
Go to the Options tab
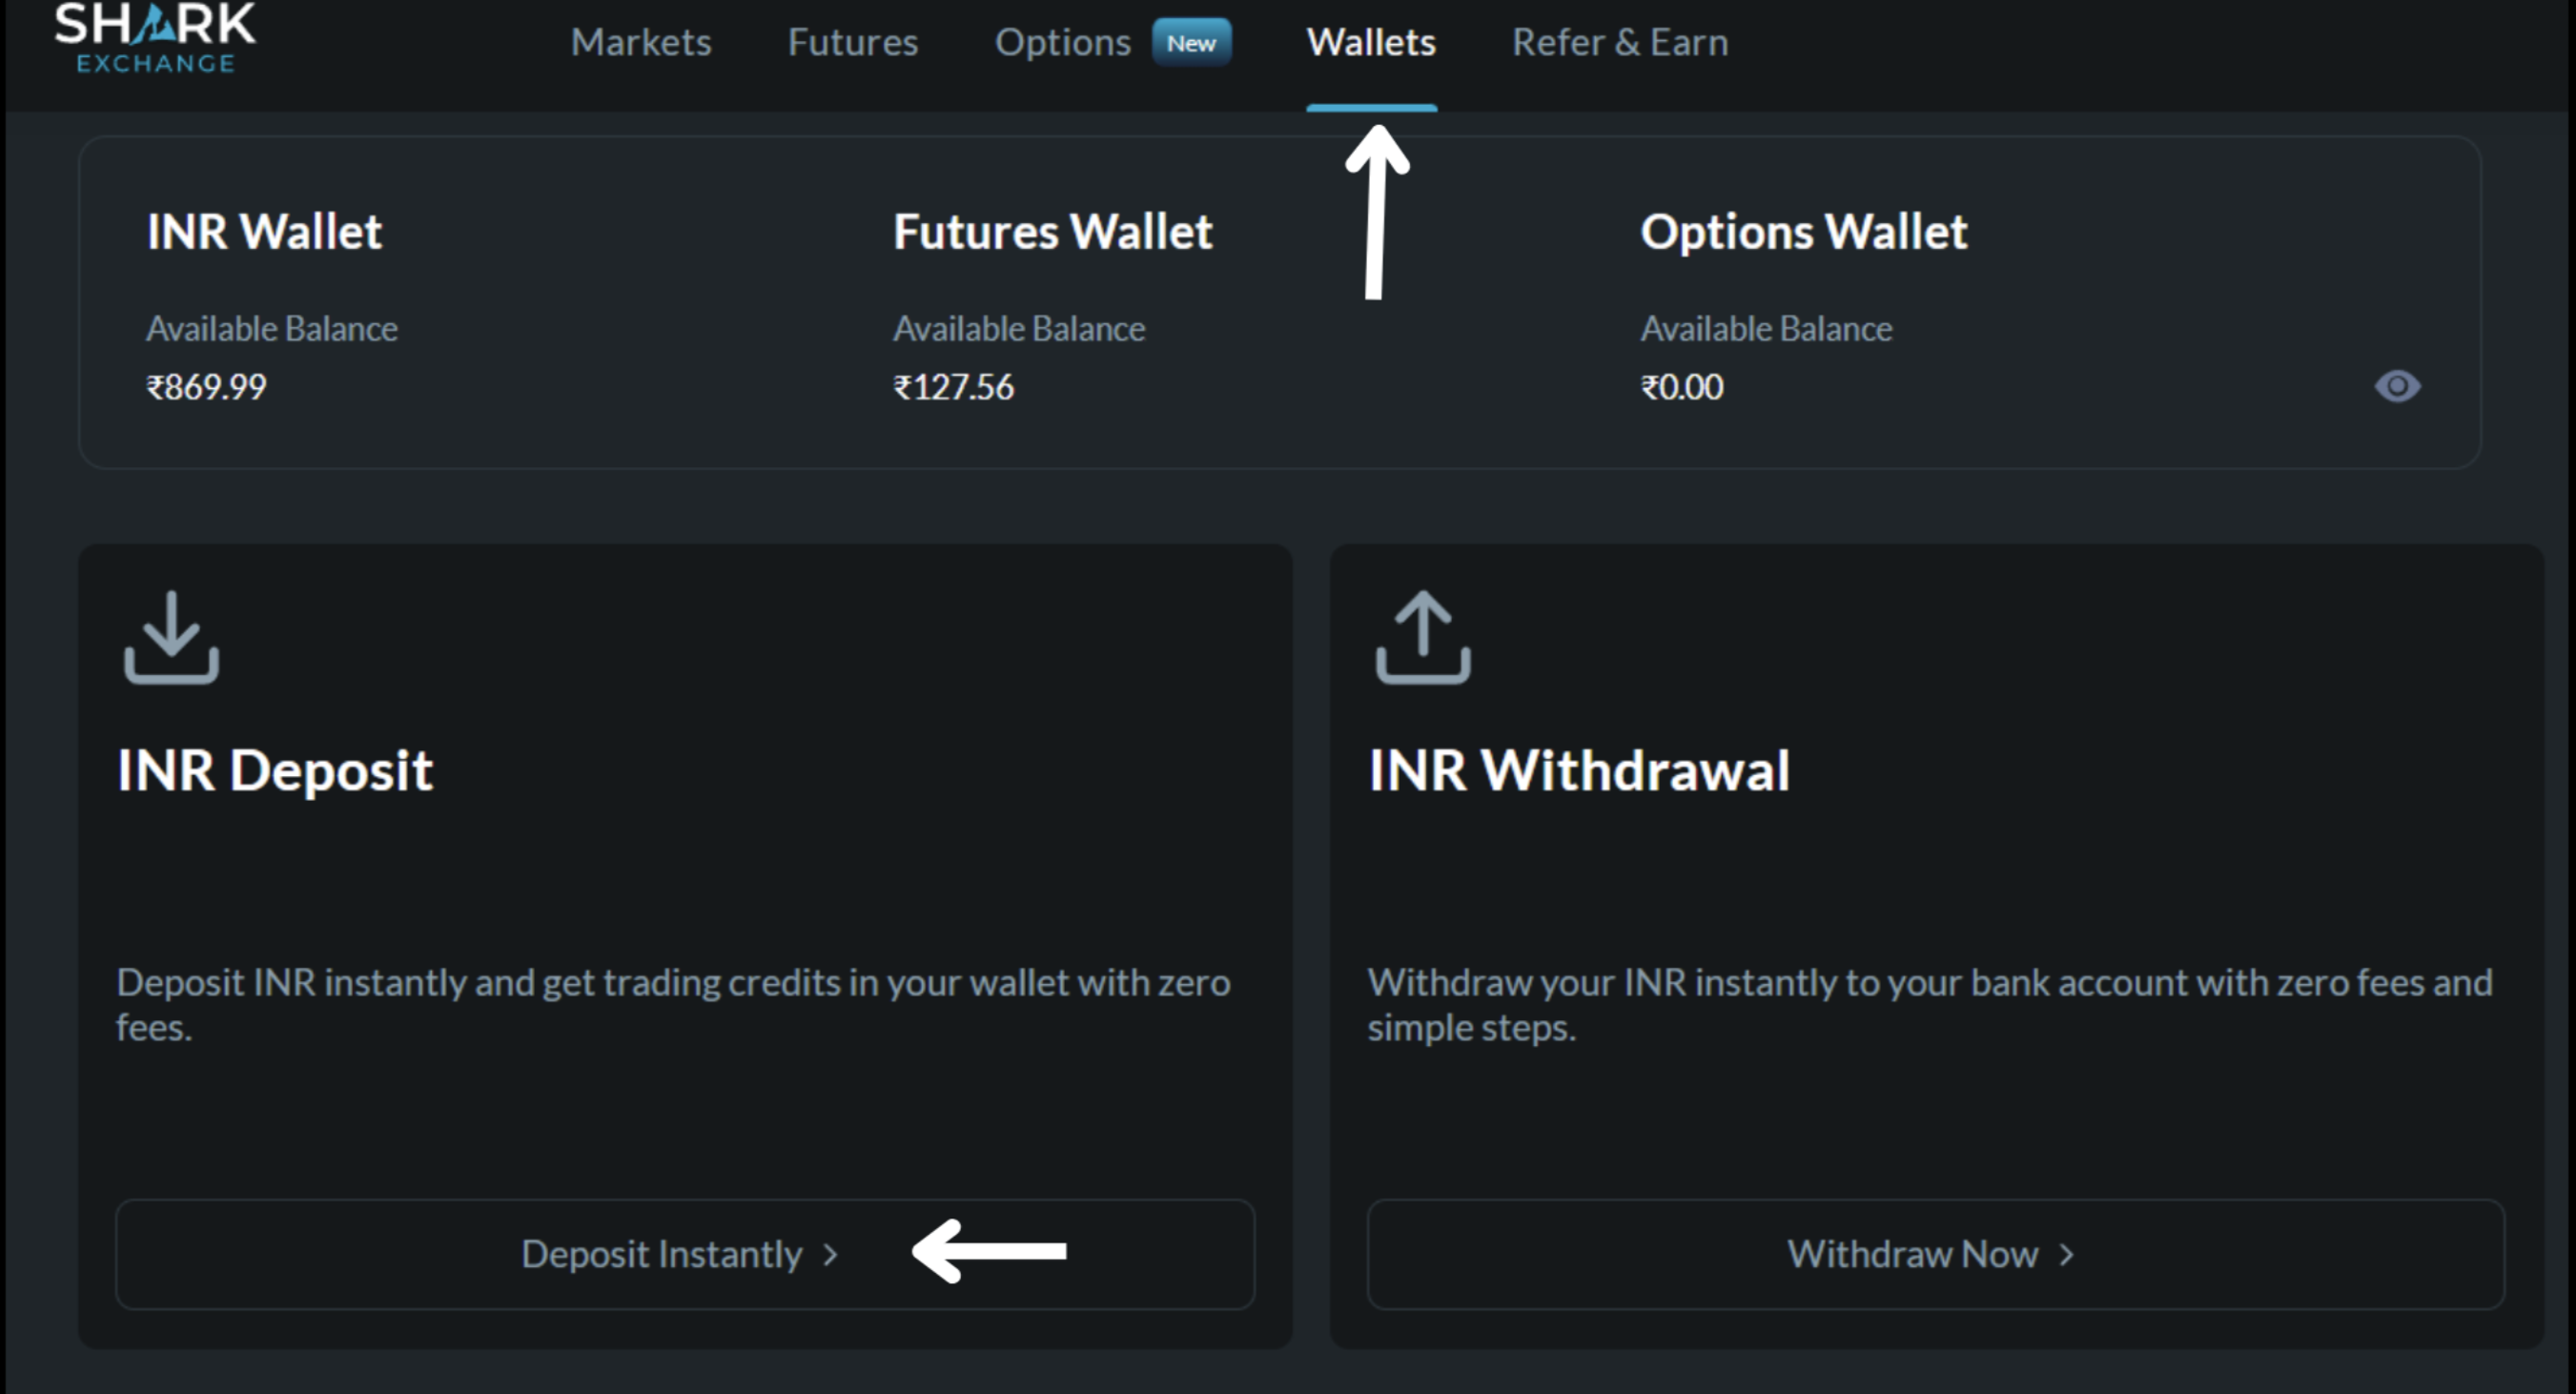pyautogui.click(x=1062, y=43)
